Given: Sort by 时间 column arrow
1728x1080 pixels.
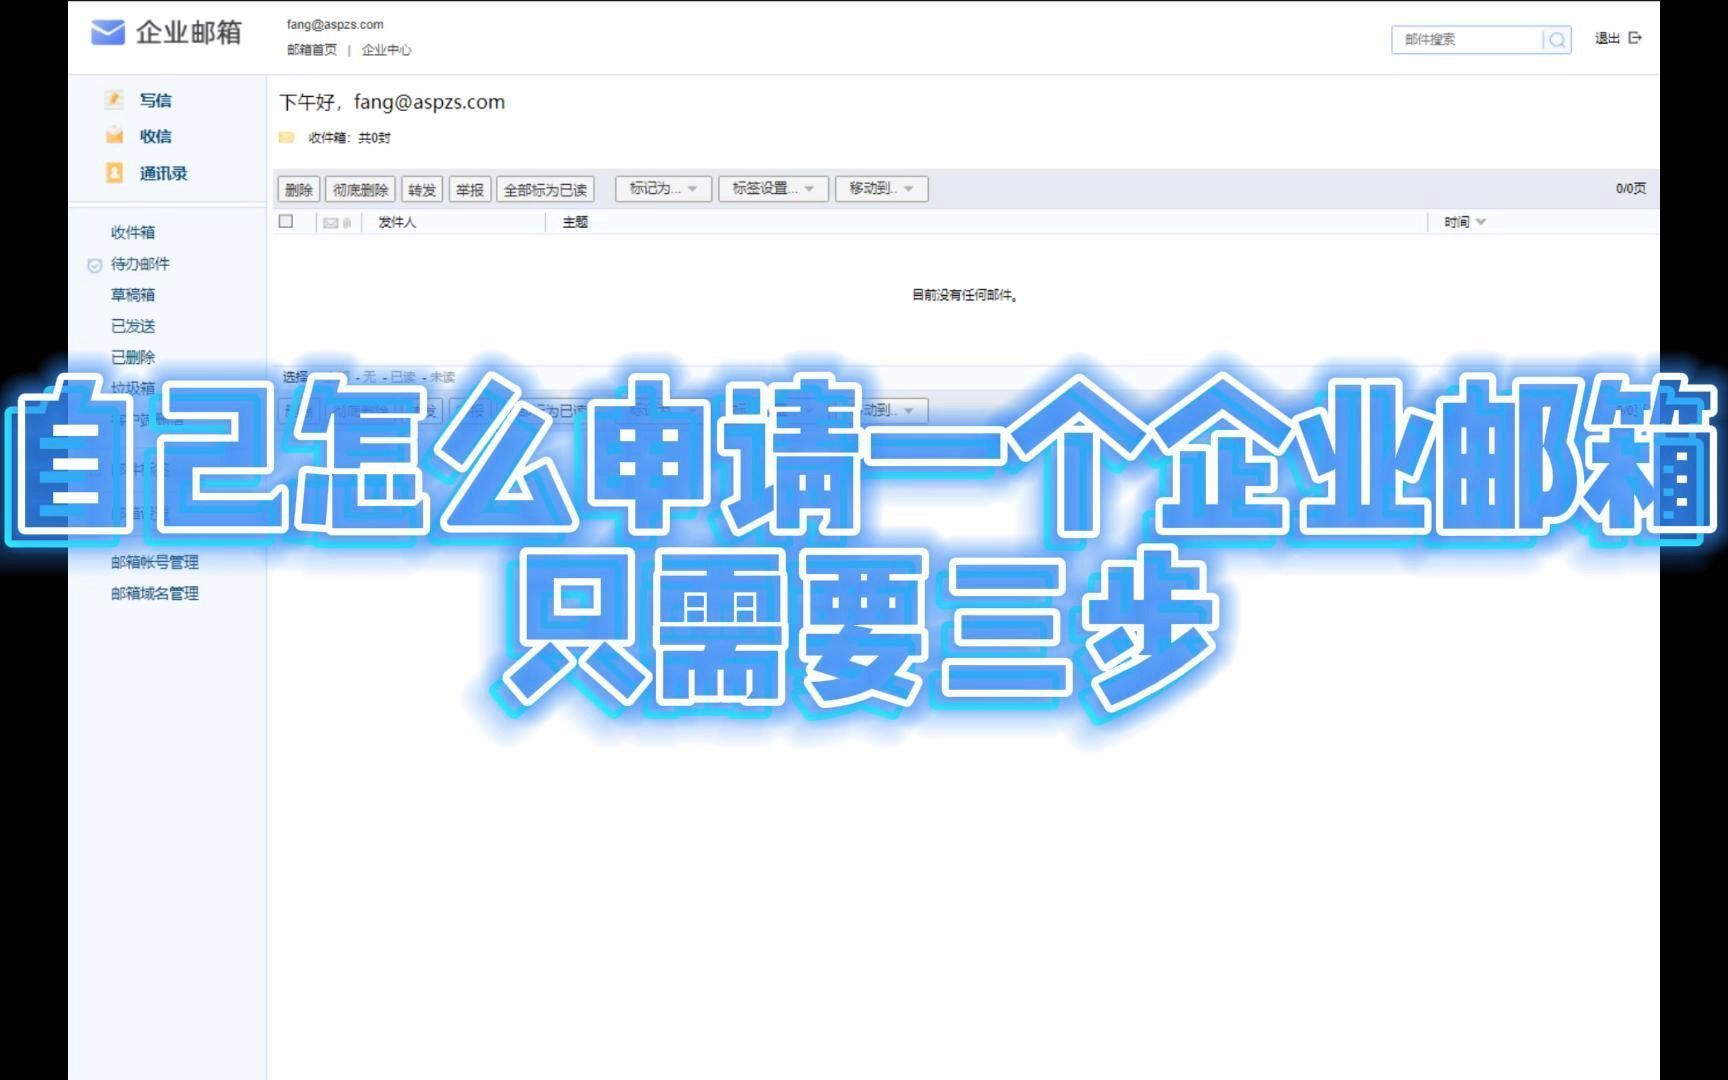Looking at the screenshot, I should [1481, 222].
